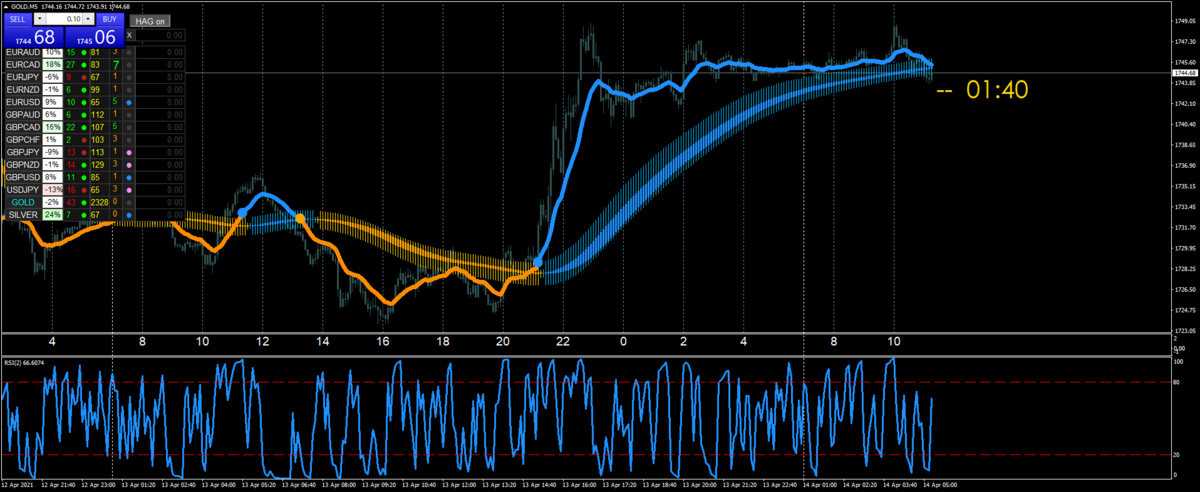Select the GOLD symbol button

pyautogui.click(x=23, y=202)
